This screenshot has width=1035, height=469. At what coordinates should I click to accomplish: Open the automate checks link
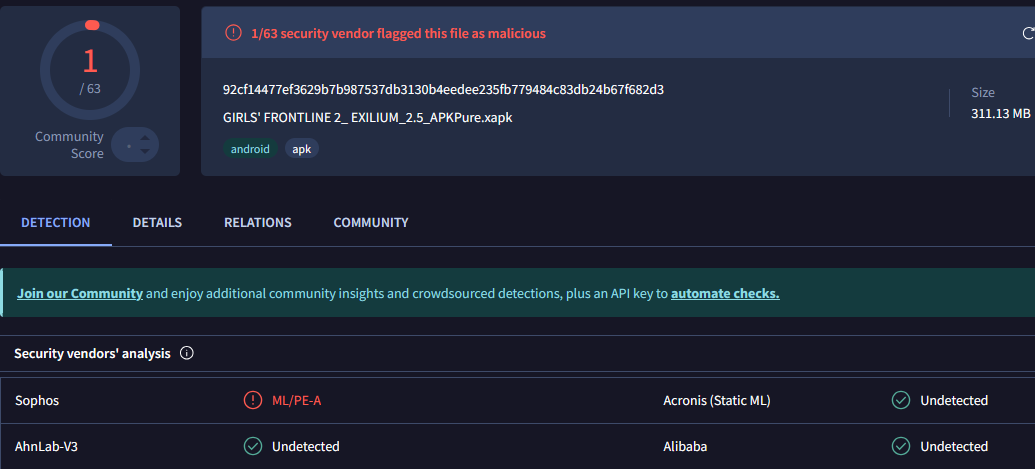[x=725, y=294]
